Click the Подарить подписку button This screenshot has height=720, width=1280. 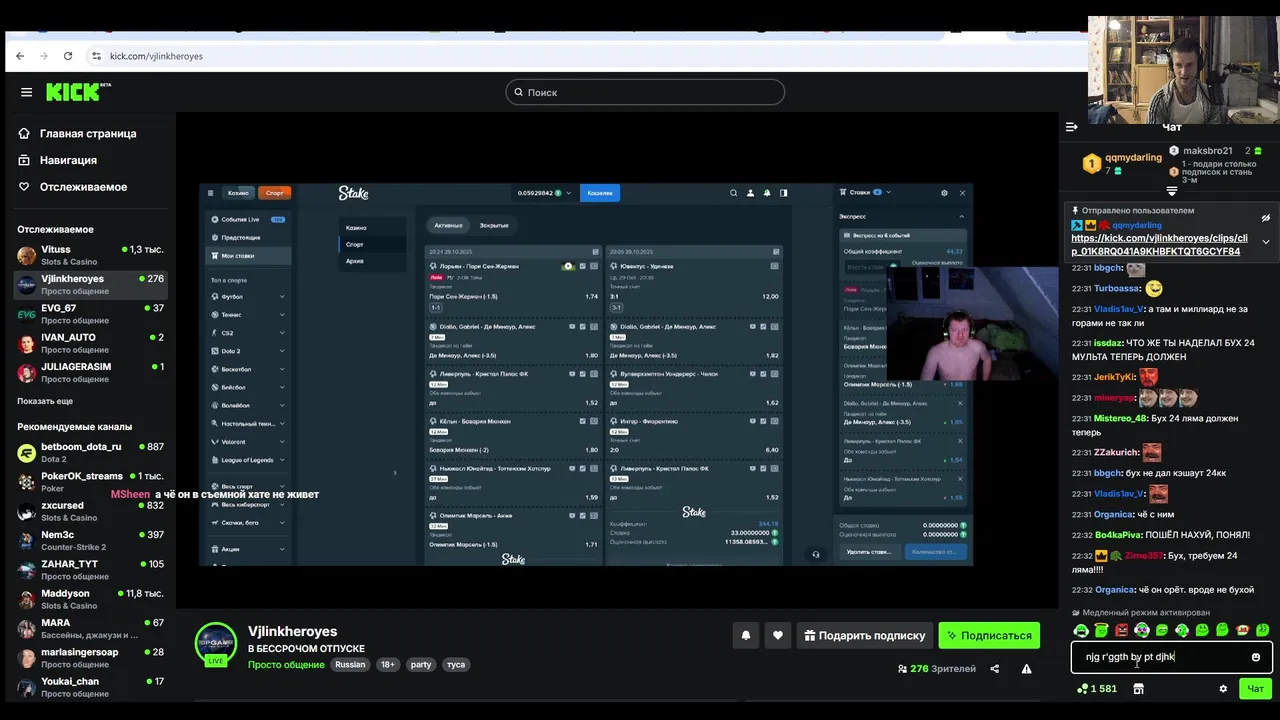(865, 635)
